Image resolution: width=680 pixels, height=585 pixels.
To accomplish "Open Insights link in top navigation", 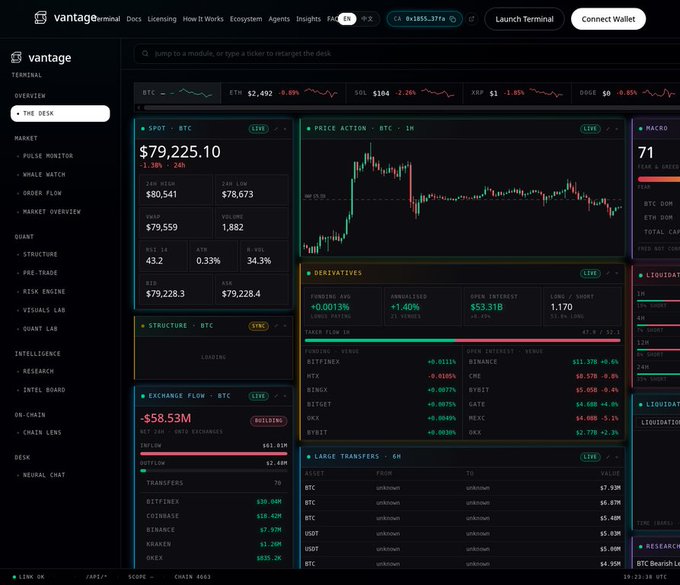I will coord(308,19).
